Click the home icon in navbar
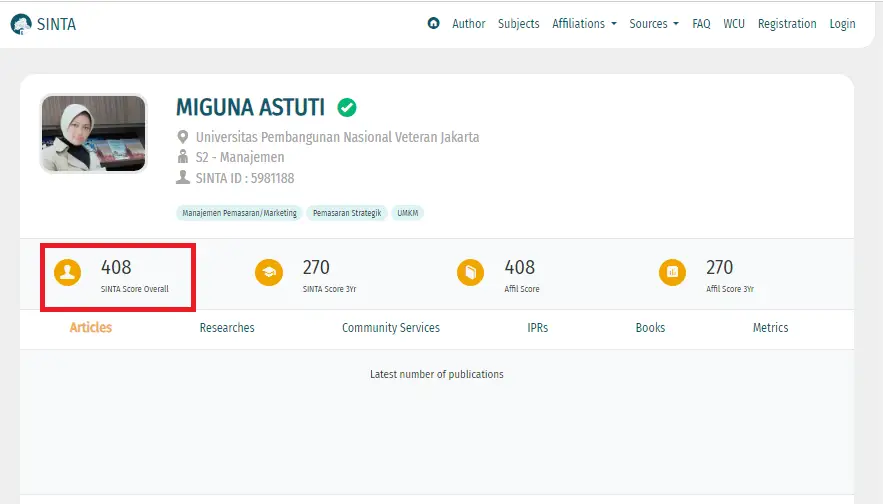883x504 pixels. 433,23
